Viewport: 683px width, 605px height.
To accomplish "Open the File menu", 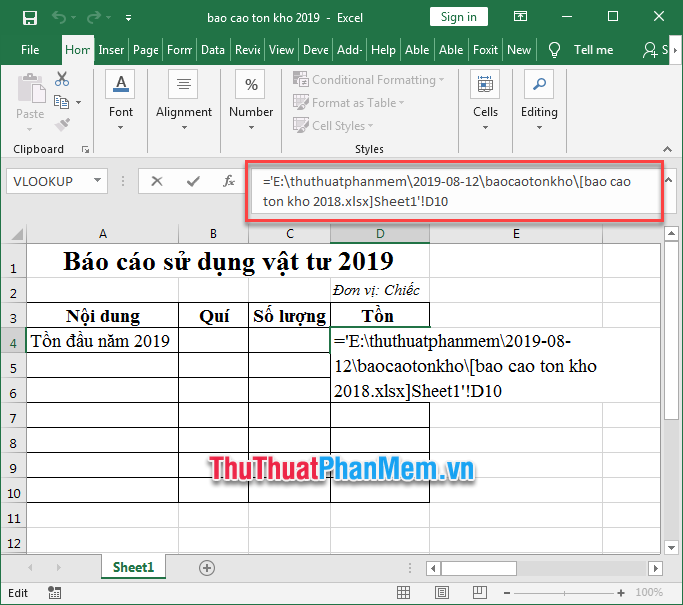I will click(x=30, y=50).
